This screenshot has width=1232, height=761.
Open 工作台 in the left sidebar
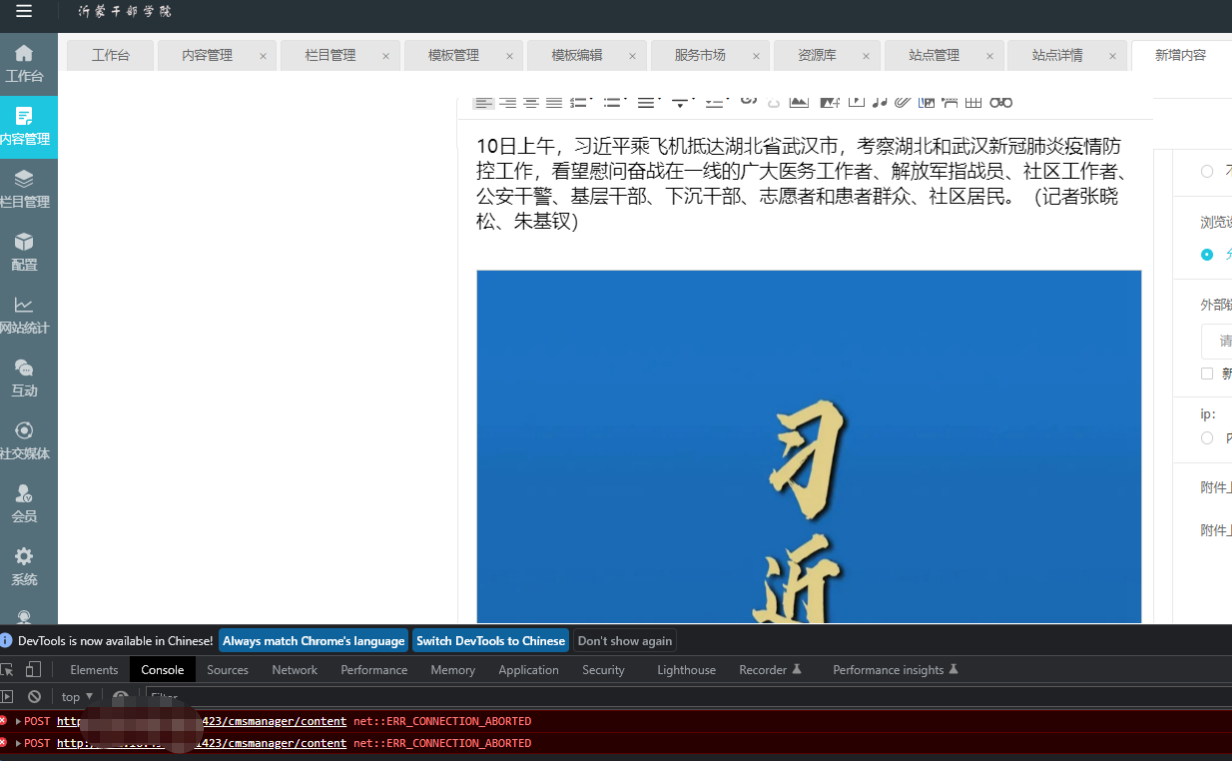[x=25, y=63]
